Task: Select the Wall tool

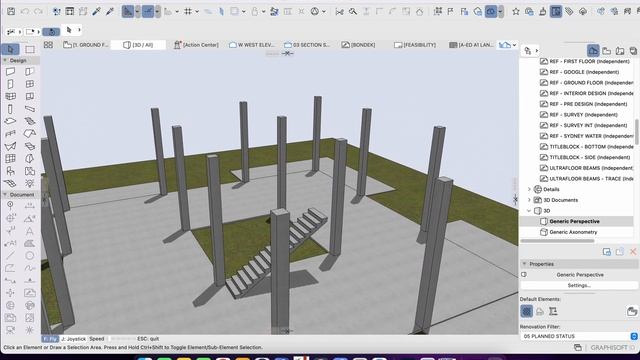Action: tap(10, 71)
